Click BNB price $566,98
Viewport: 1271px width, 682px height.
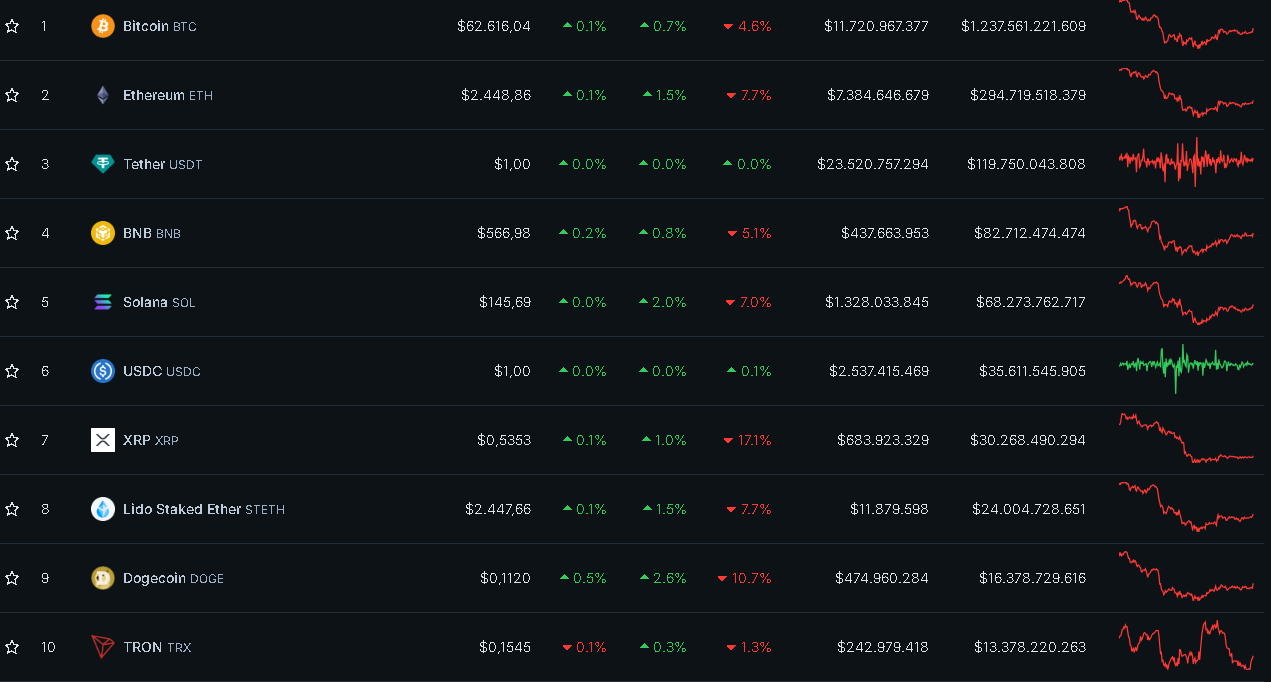tap(504, 233)
